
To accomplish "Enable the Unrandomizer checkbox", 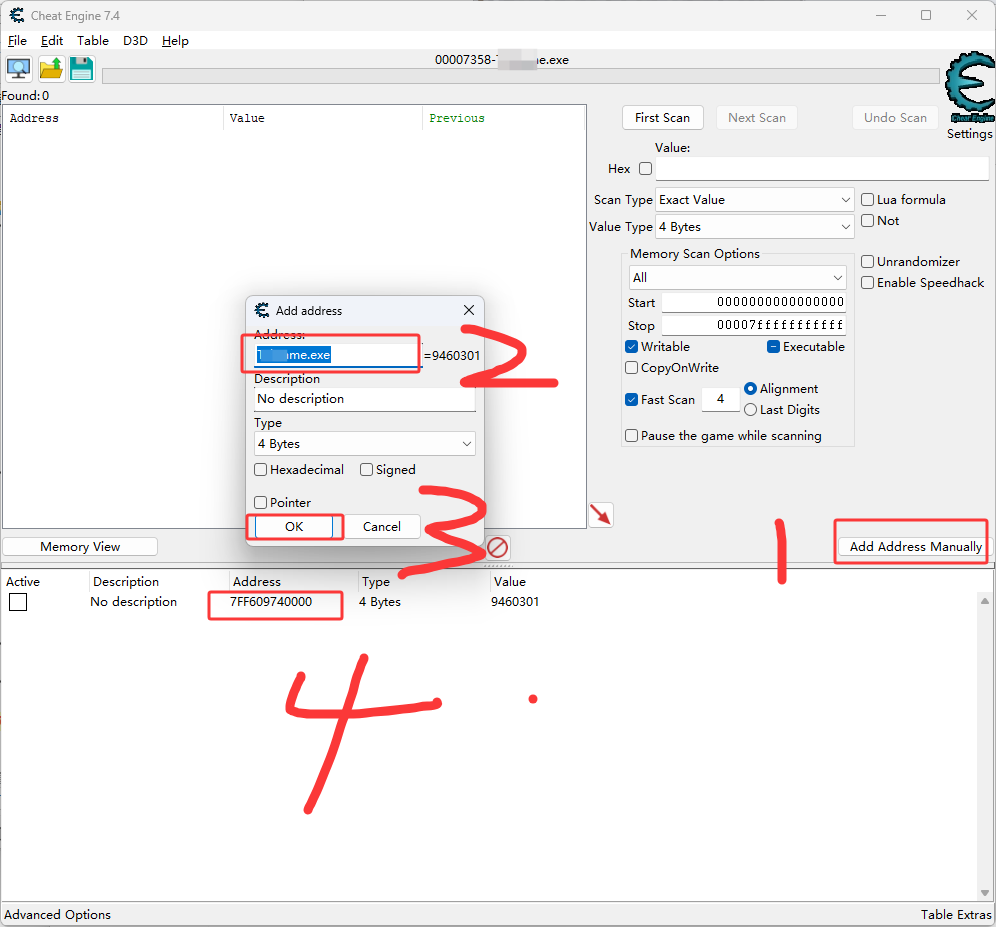I will pyautogui.click(x=867, y=262).
